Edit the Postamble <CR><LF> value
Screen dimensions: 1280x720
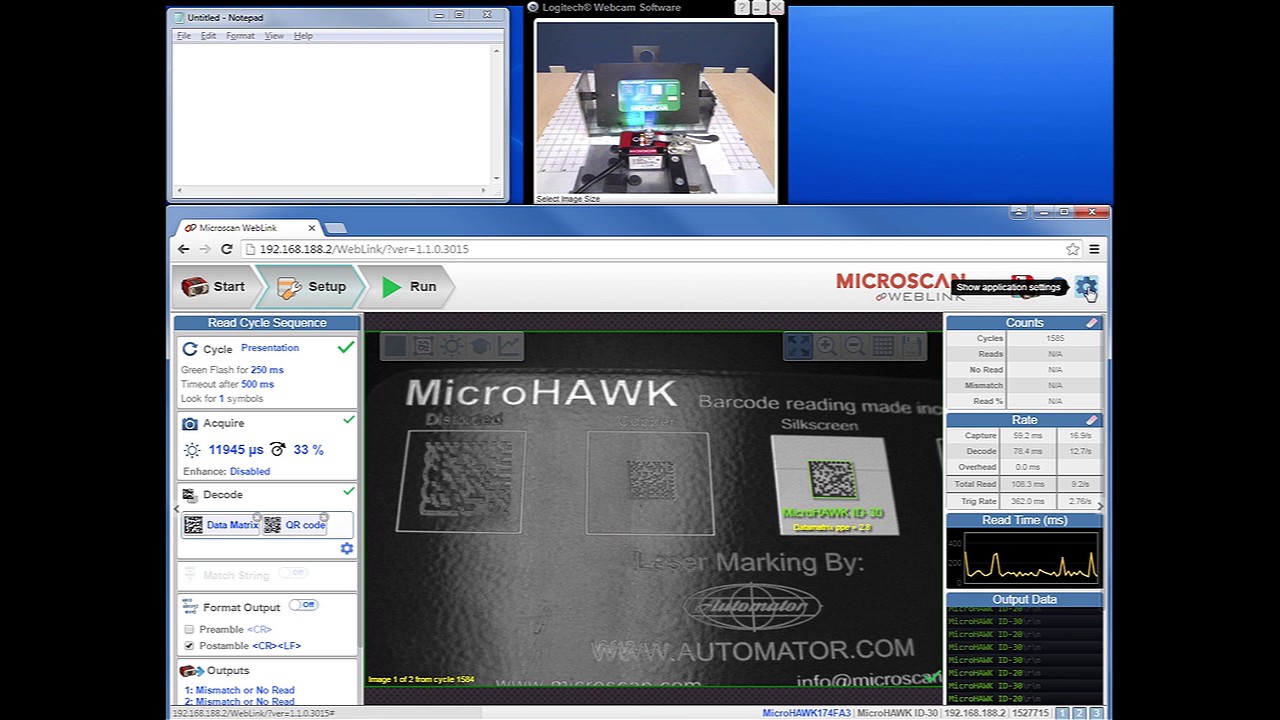[x=276, y=646]
